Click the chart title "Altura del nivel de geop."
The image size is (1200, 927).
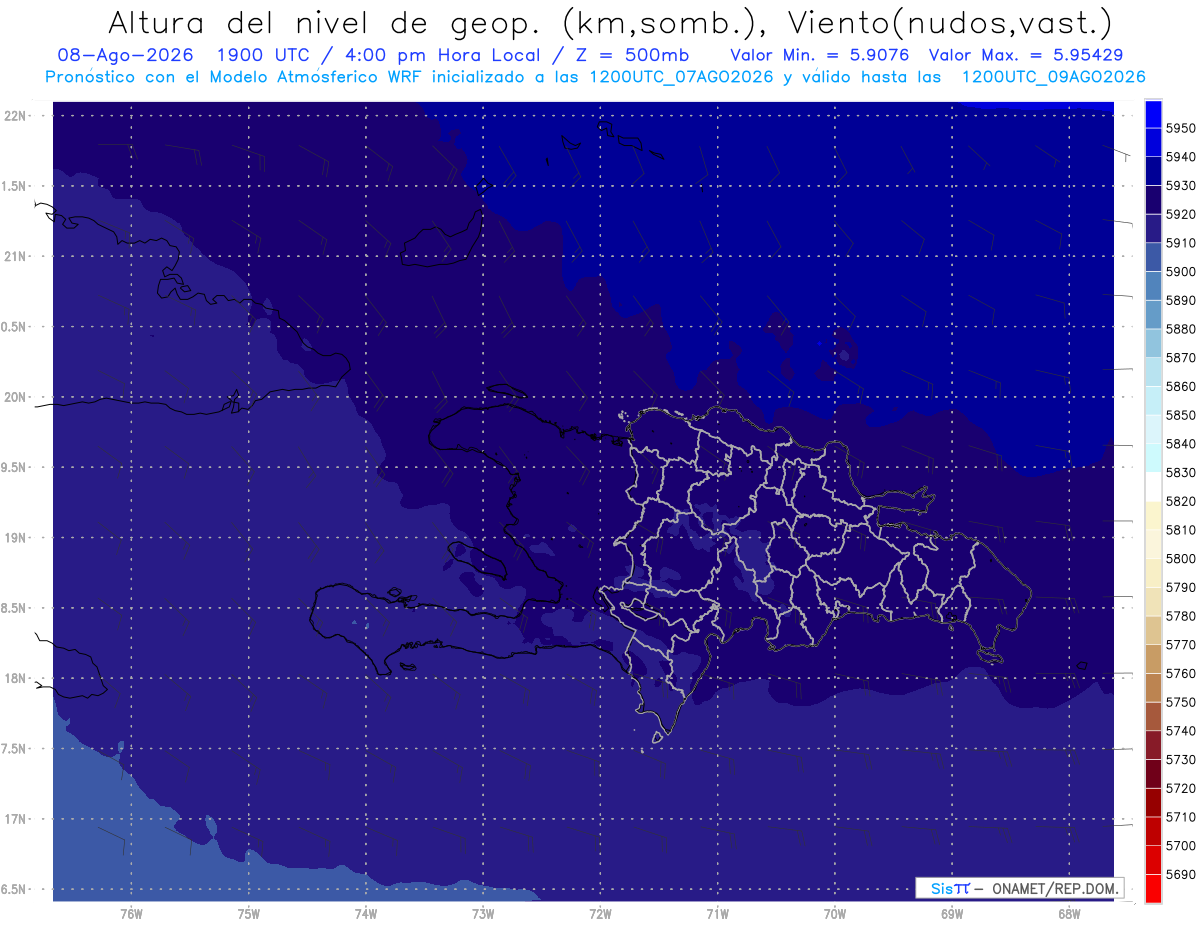tap(324, 23)
